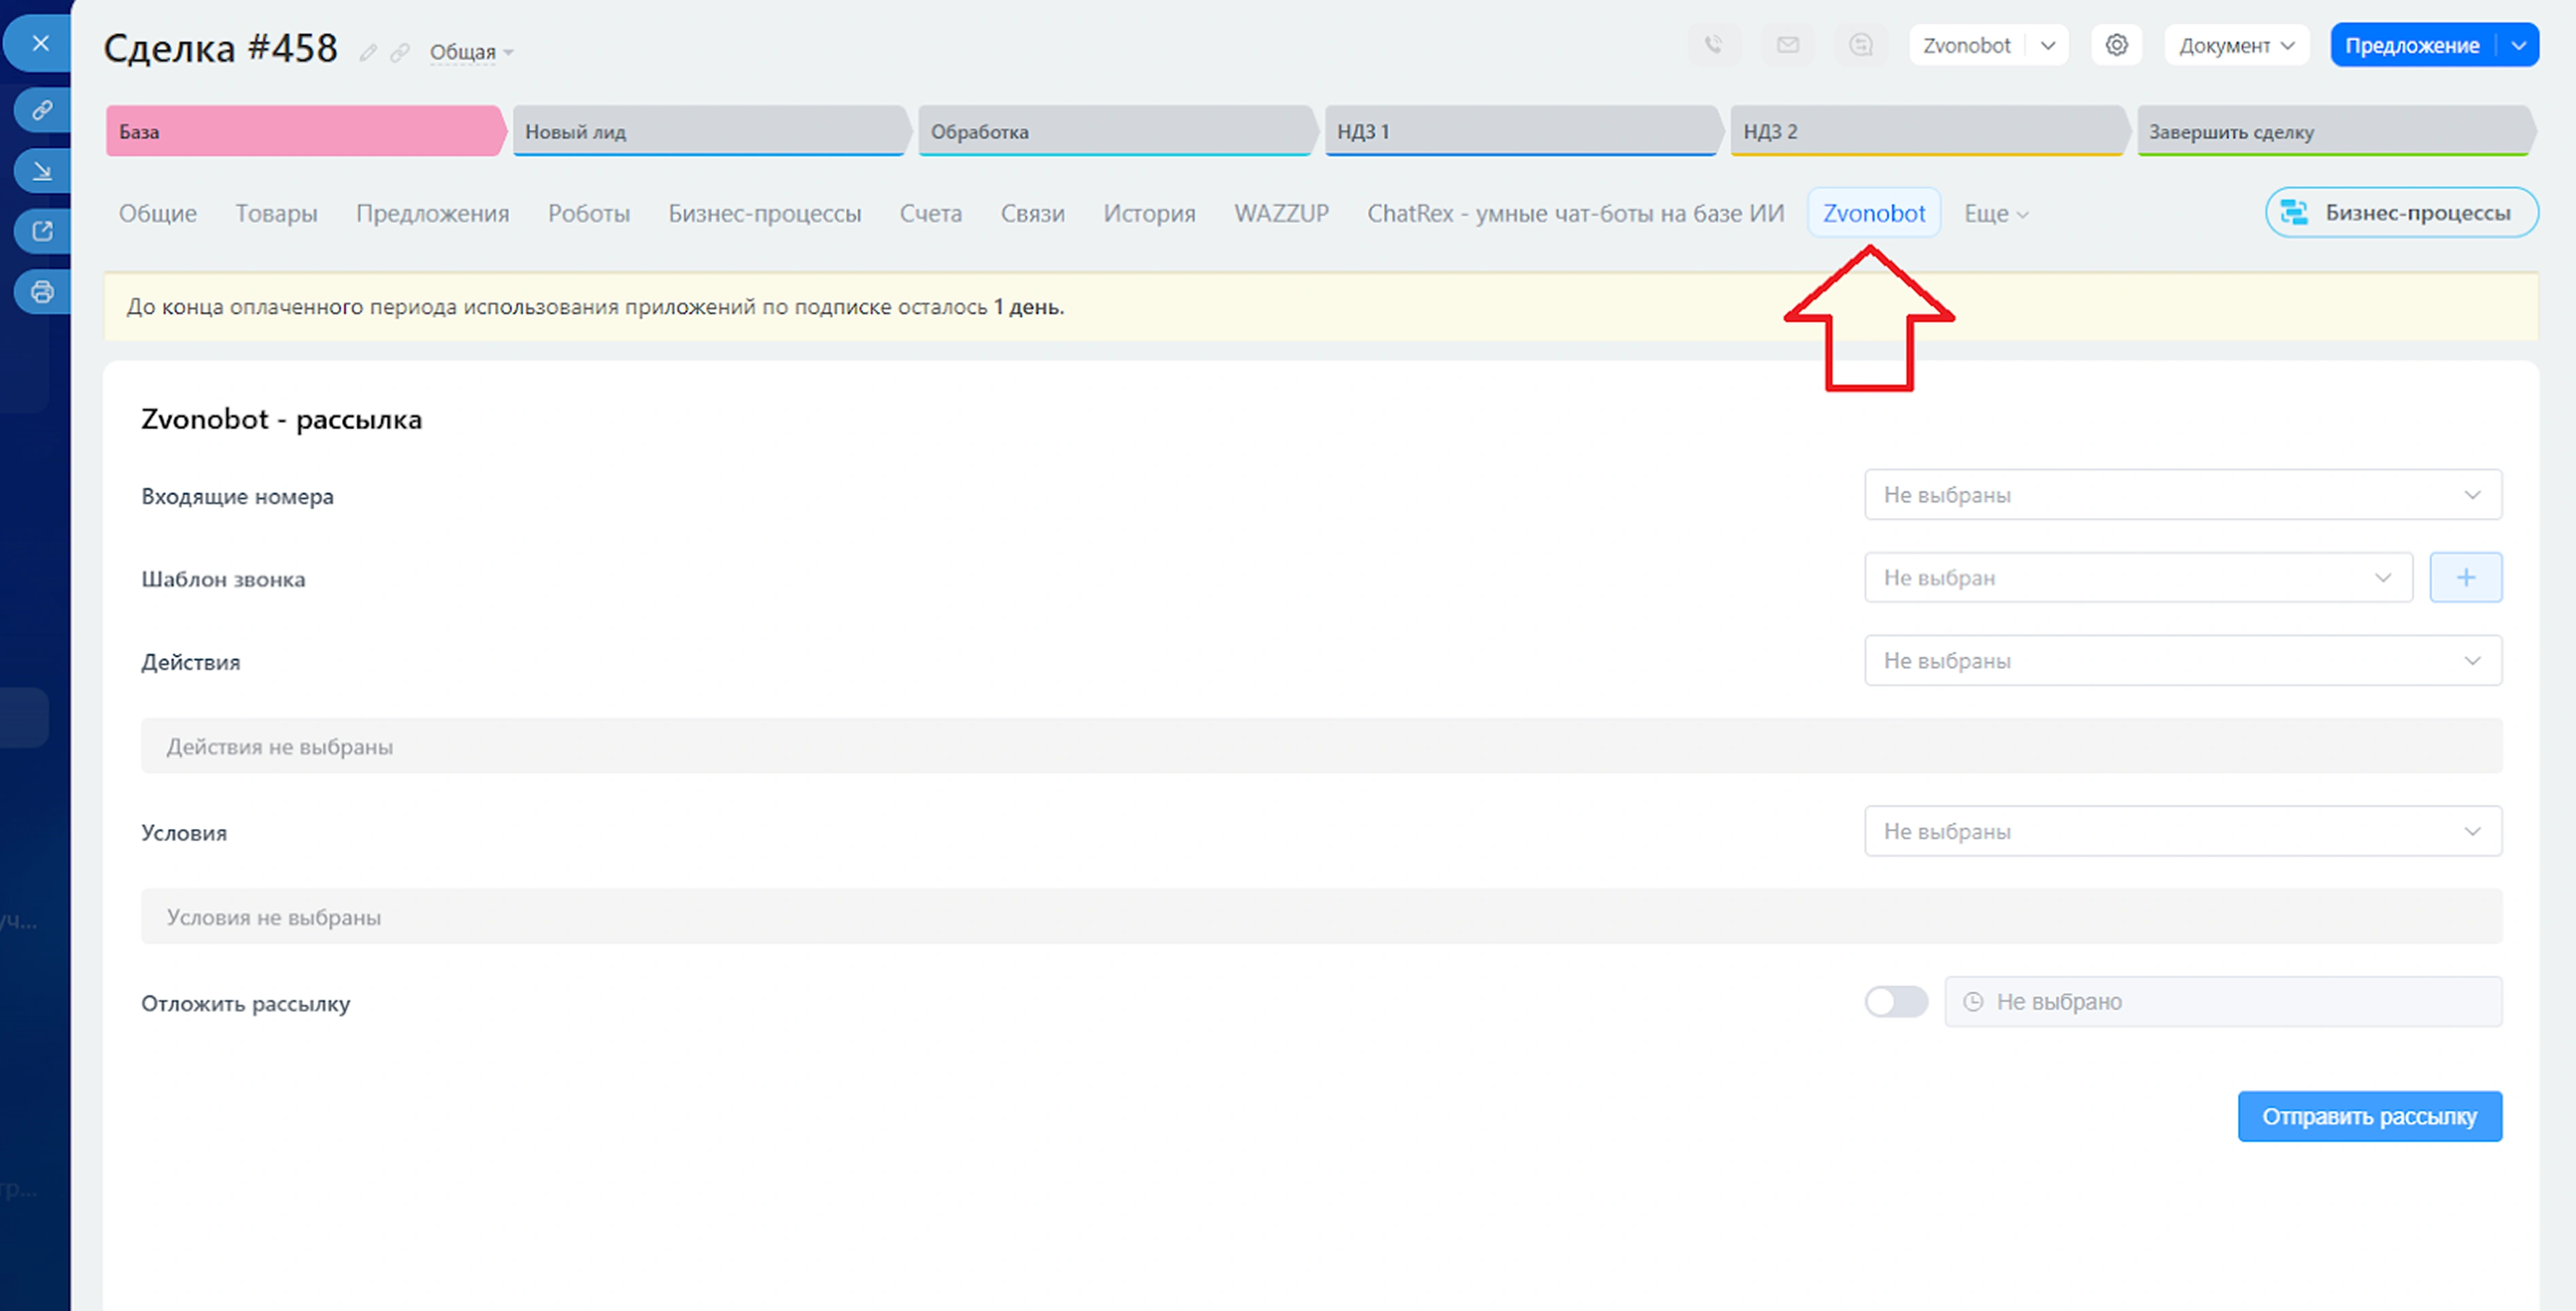This screenshot has width=2576, height=1311.
Task: Open ChatRex chat-bots tab
Action: pos(1575,213)
